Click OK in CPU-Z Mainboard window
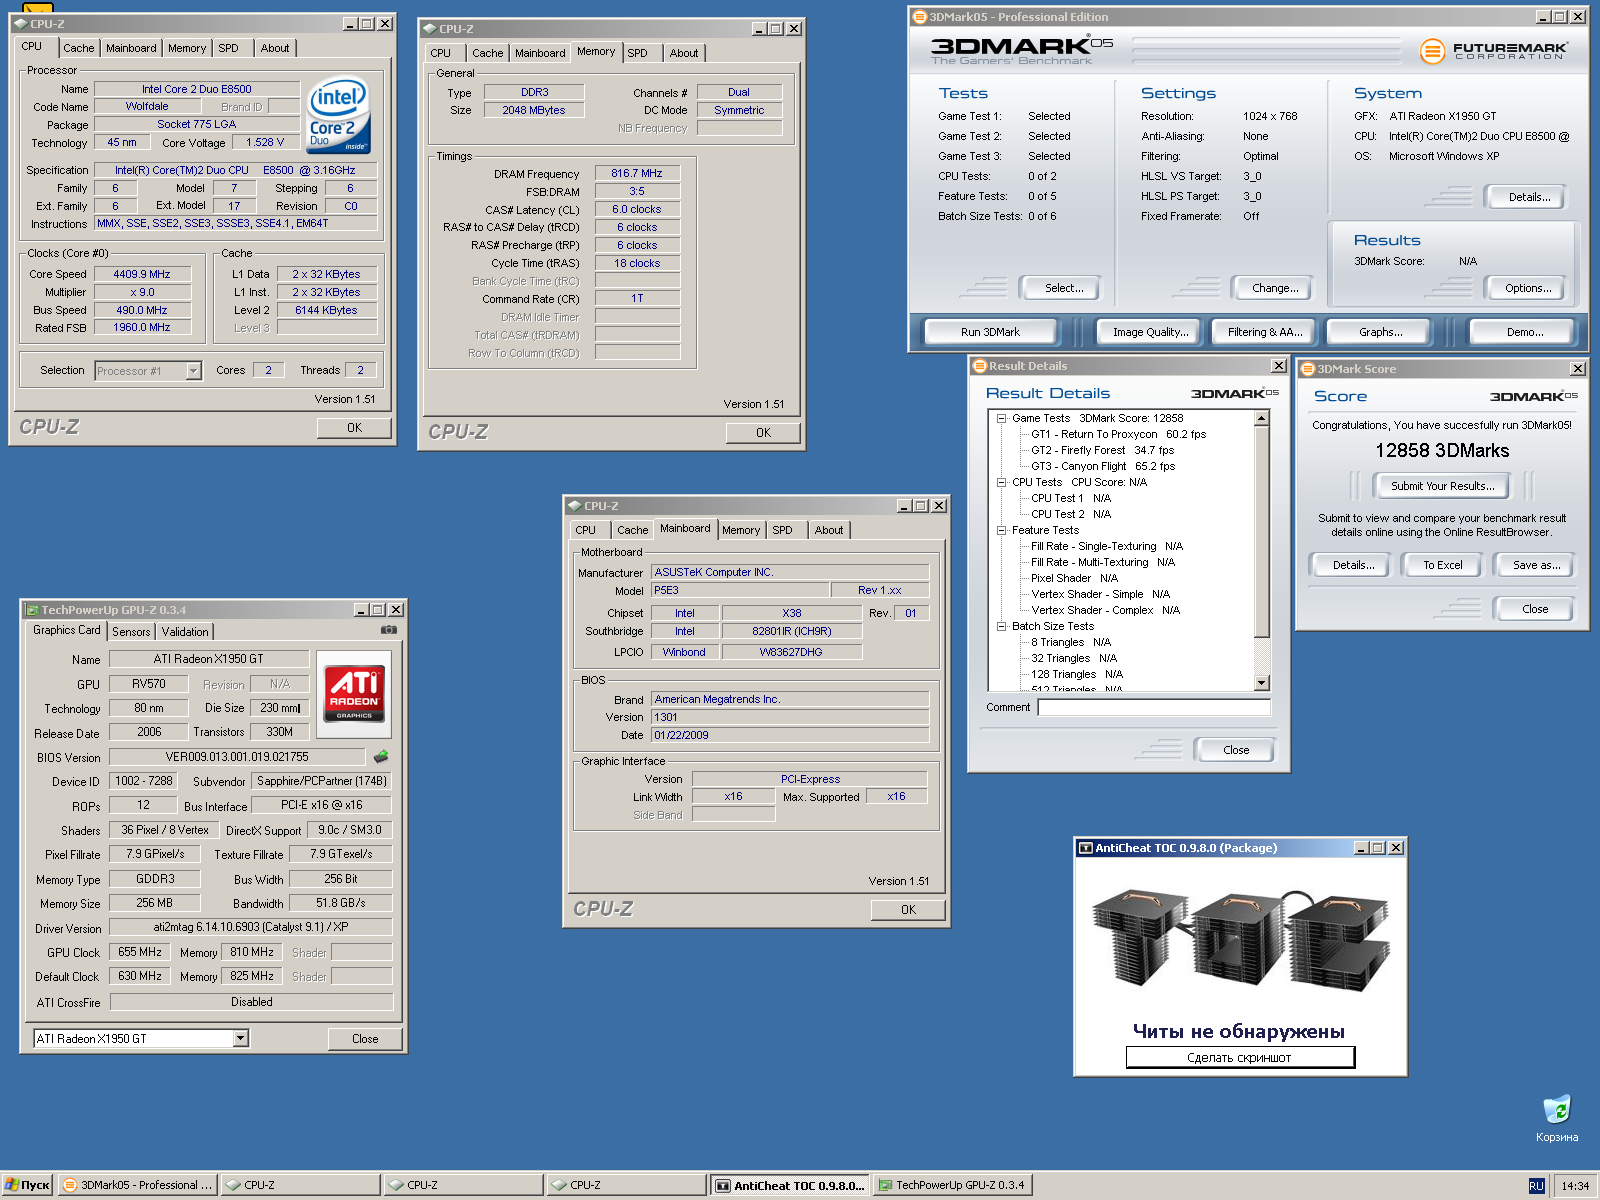1600x1200 pixels. click(x=908, y=910)
